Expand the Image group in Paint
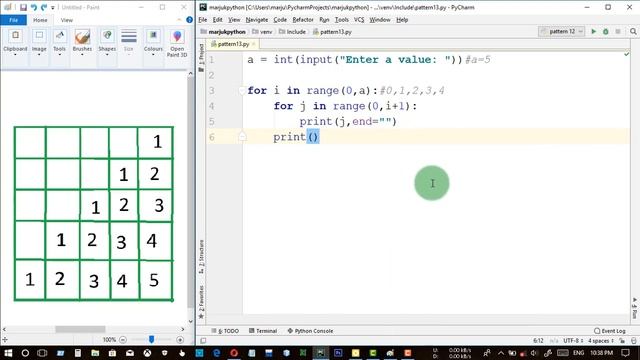The width and height of the screenshot is (640, 360). [x=39, y=42]
